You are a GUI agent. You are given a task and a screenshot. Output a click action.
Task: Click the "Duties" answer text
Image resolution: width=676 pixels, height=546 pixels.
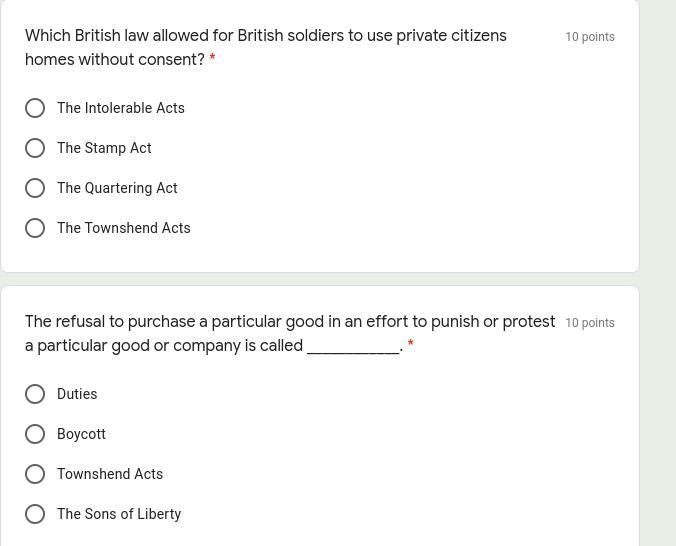(77, 394)
